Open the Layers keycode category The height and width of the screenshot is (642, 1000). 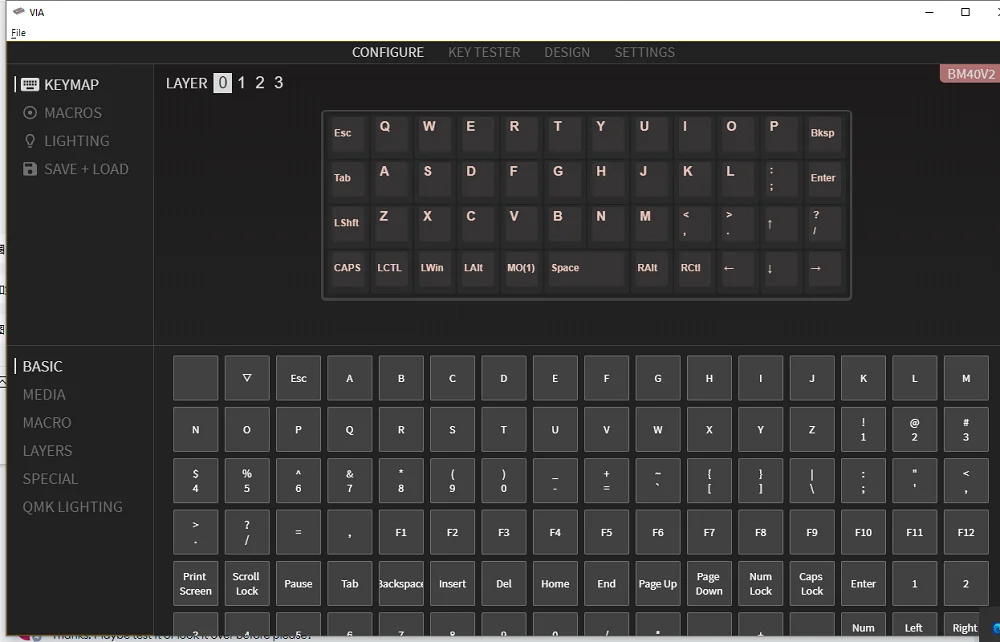47,451
